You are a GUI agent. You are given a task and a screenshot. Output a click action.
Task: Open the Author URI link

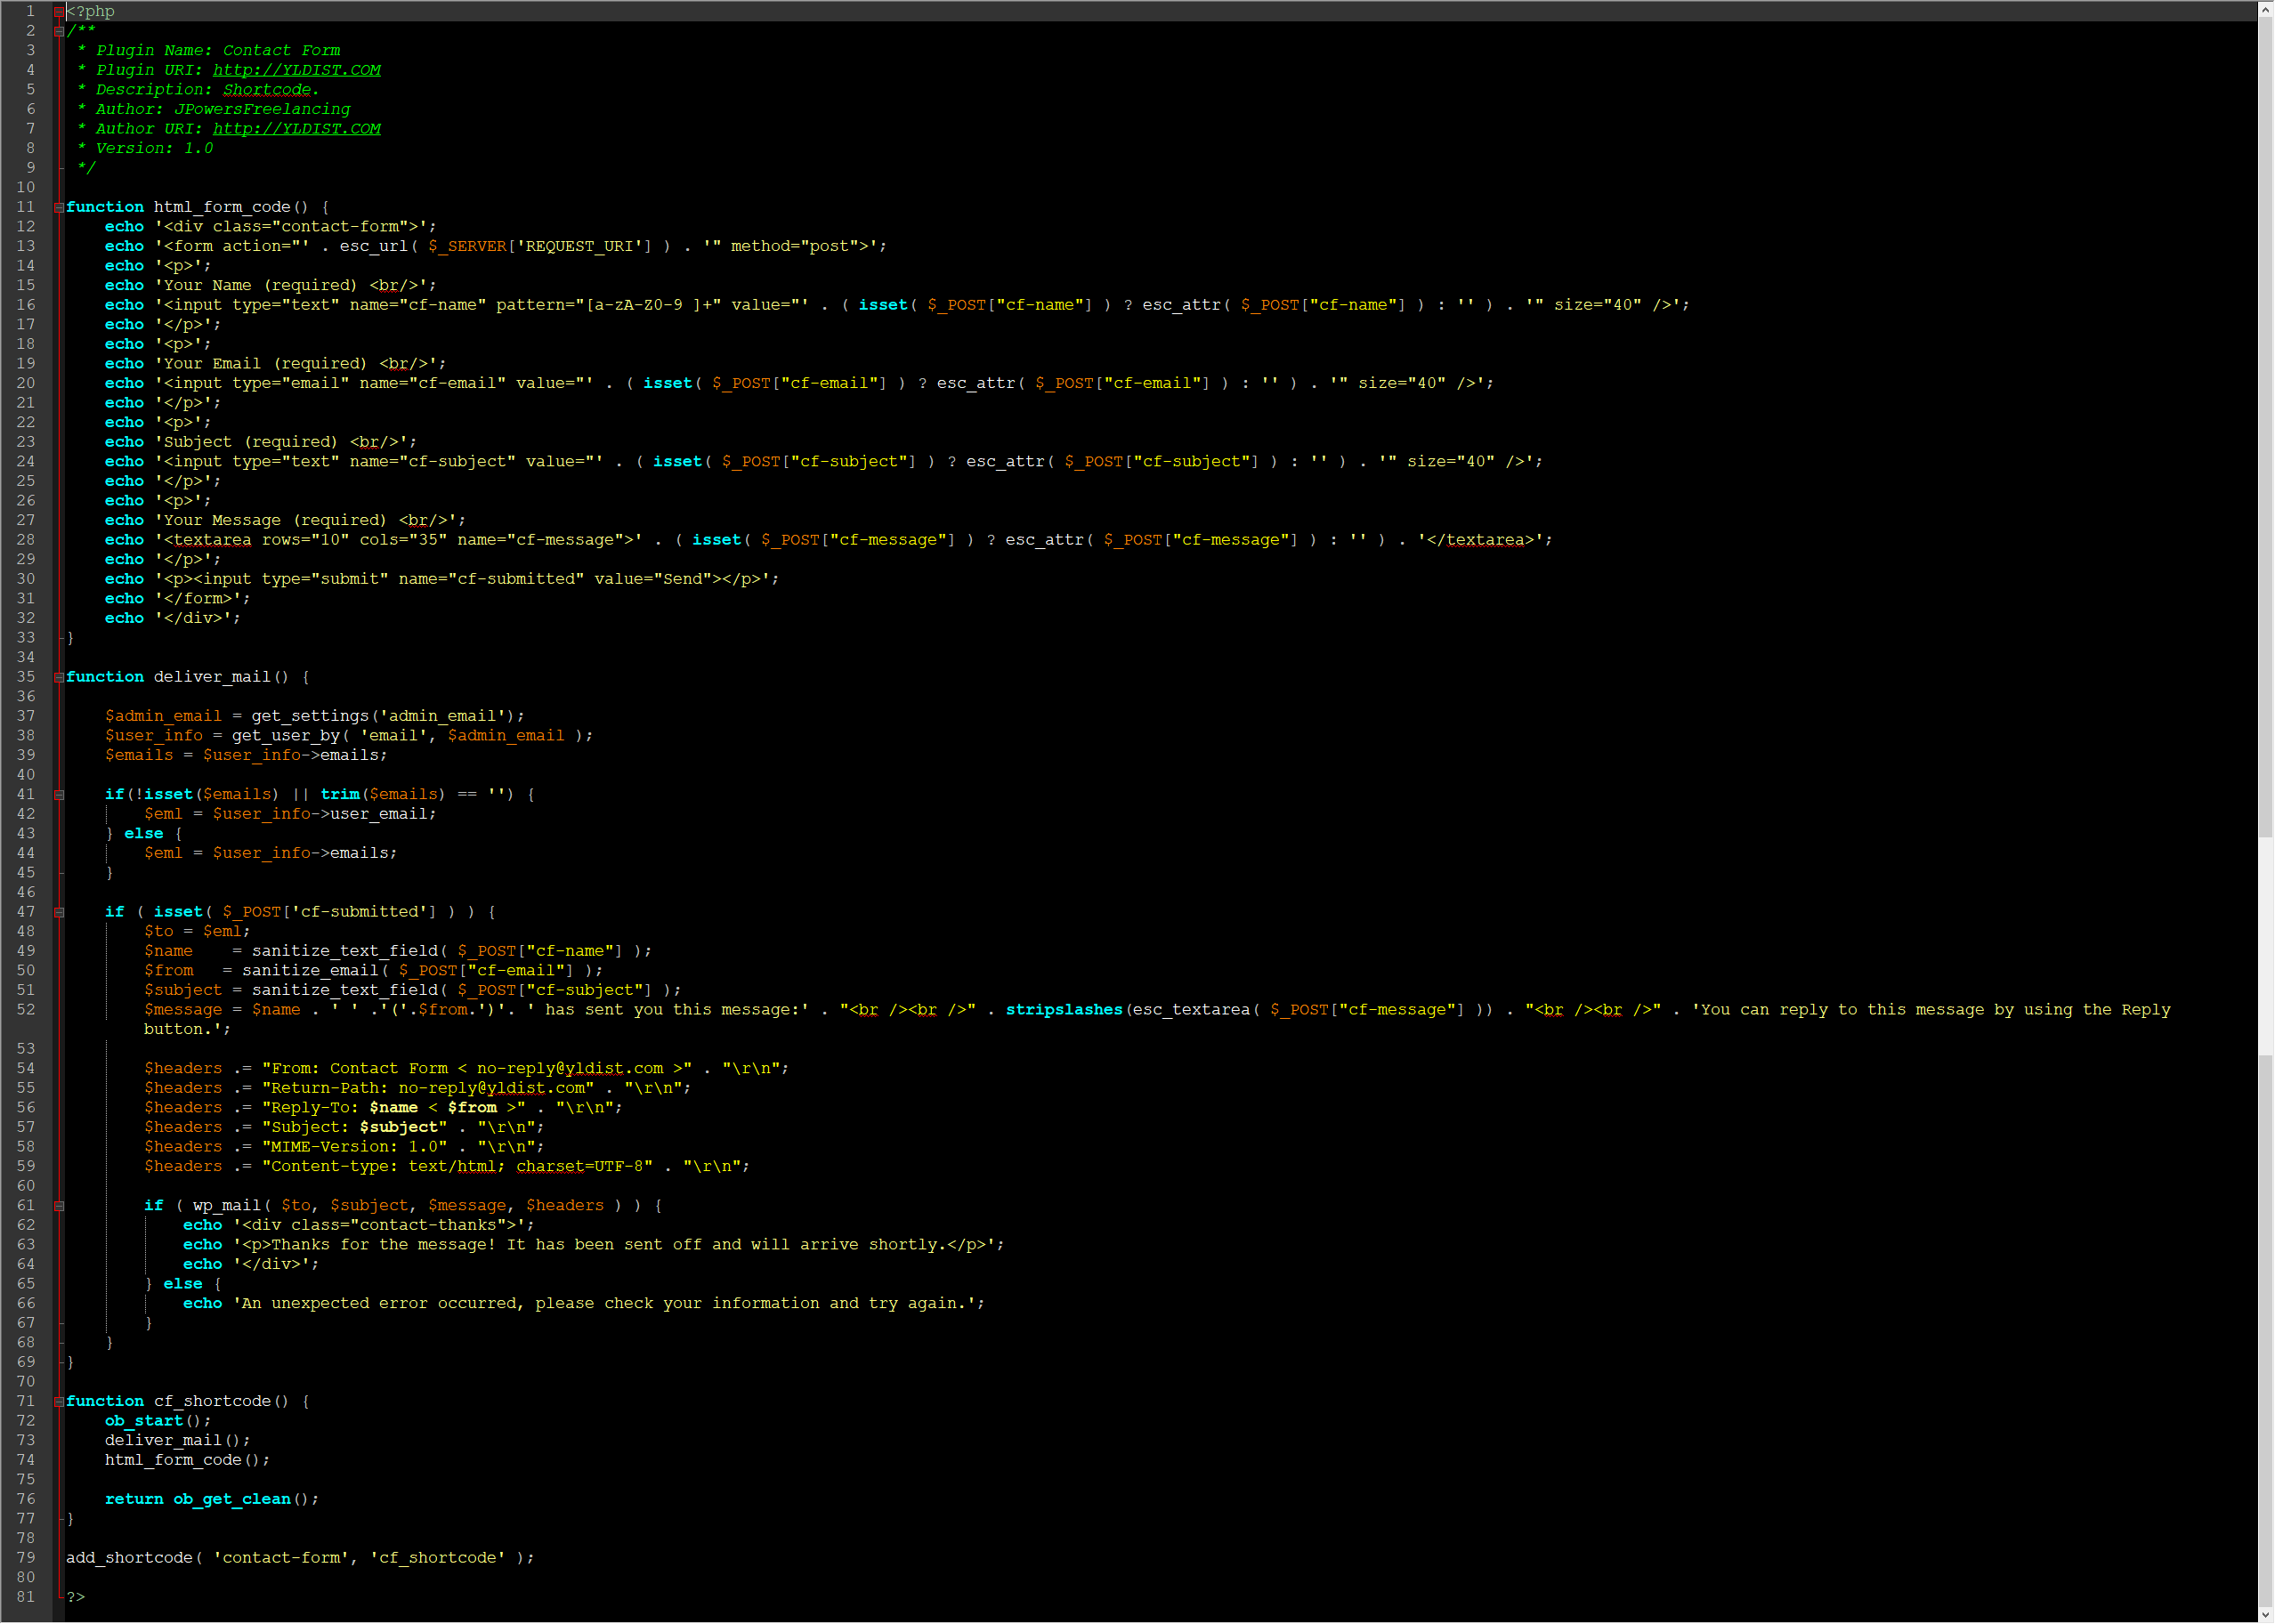[296, 129]
